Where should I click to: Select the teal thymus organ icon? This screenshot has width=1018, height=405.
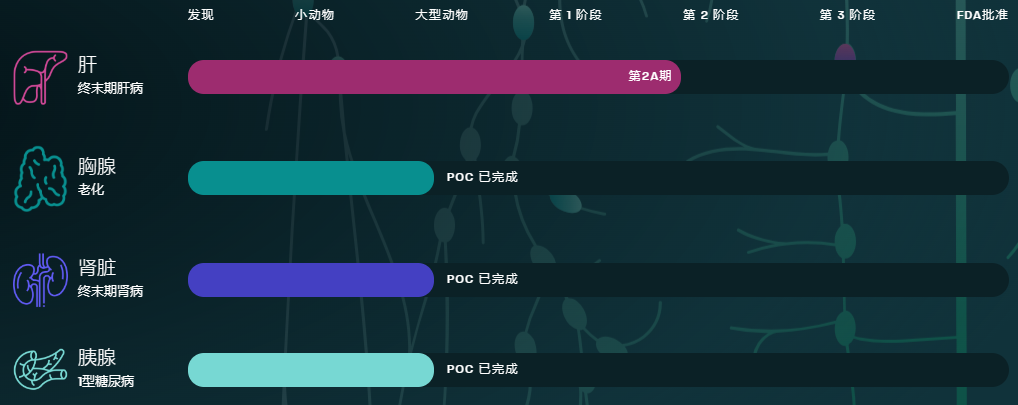(x=40, y=178)
